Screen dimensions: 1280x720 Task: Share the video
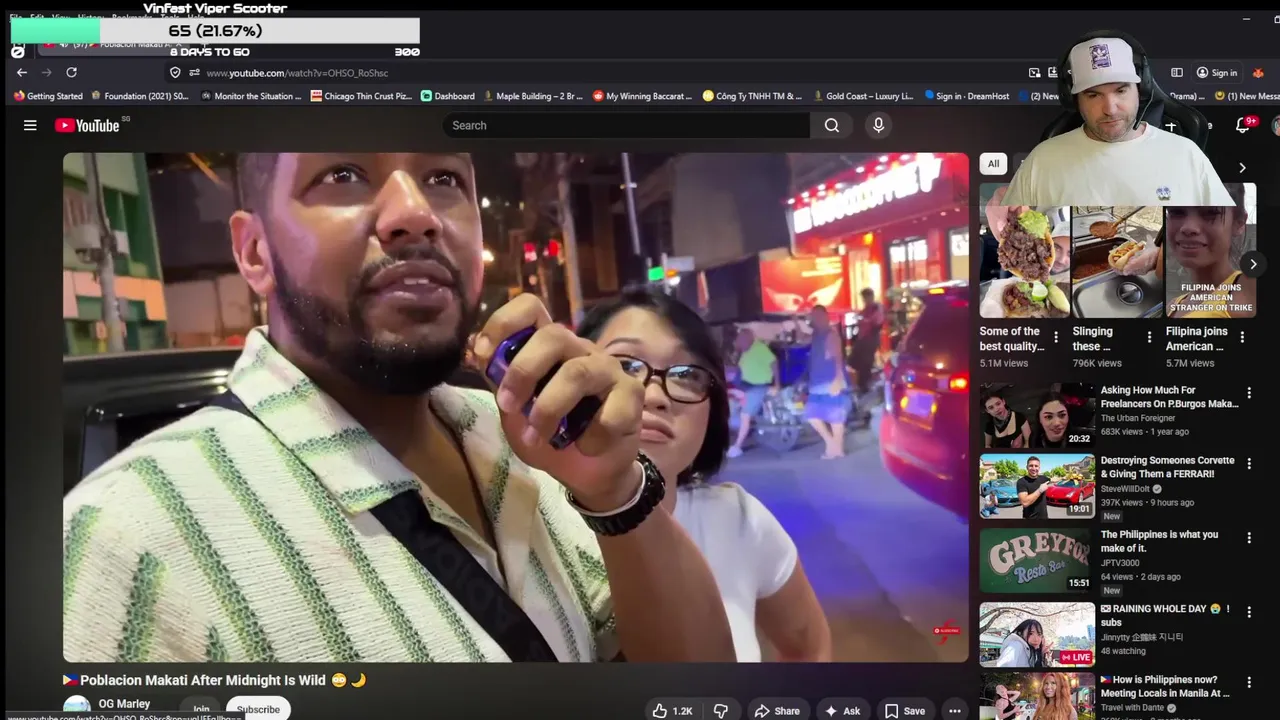777,711
